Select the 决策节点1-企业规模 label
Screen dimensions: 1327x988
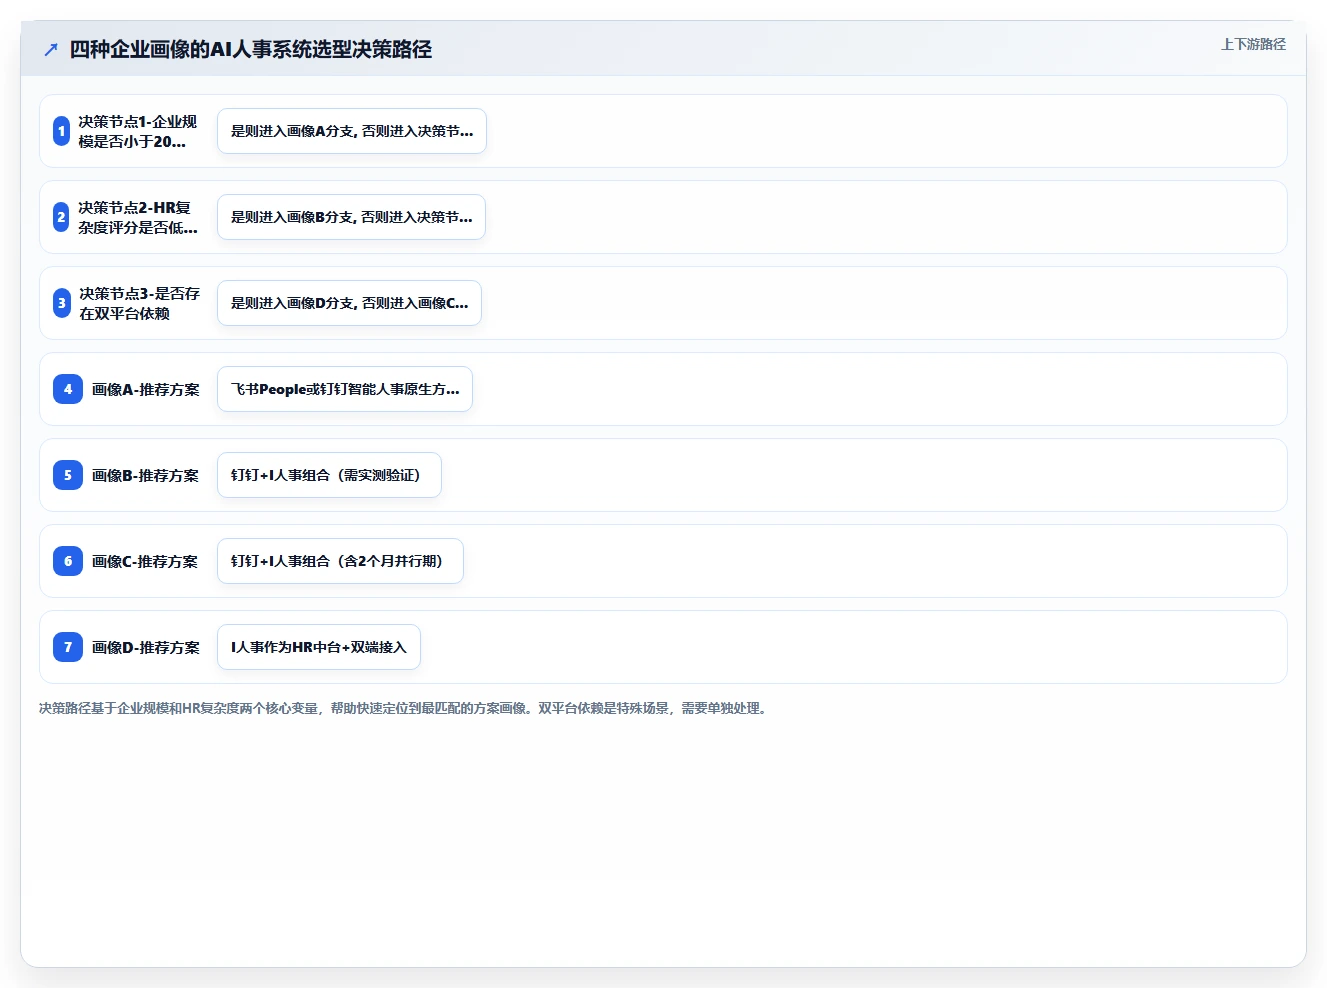point(138,131)
